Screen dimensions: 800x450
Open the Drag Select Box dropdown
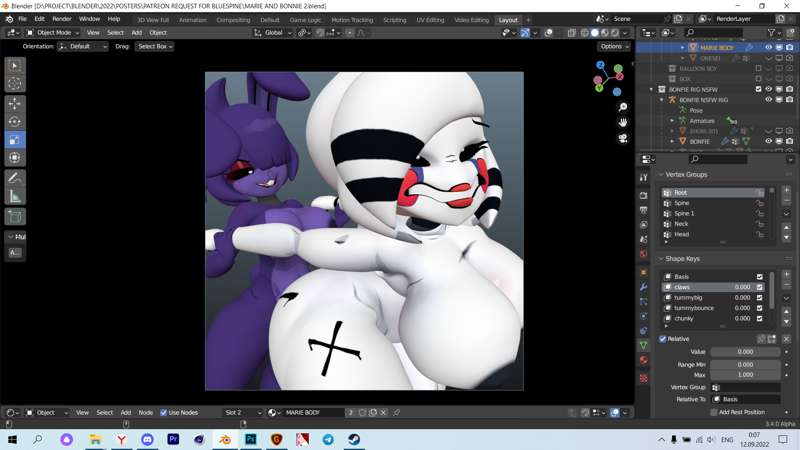point(155,46)
